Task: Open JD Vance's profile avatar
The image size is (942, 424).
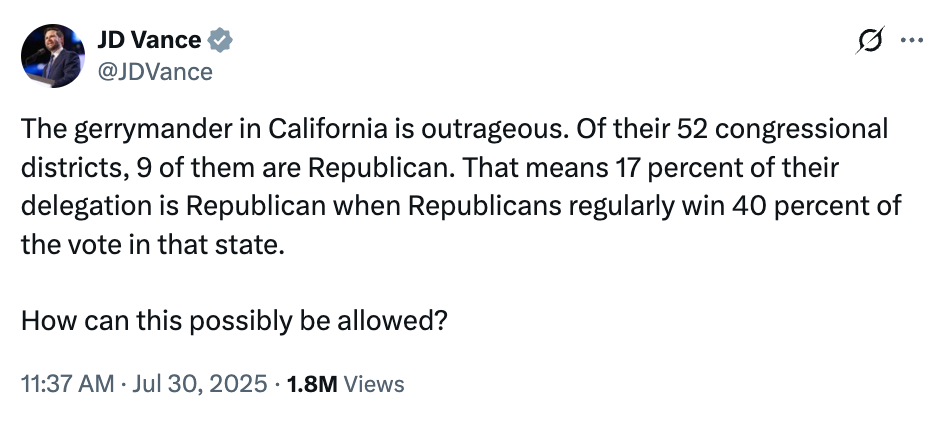Action: 52,56
